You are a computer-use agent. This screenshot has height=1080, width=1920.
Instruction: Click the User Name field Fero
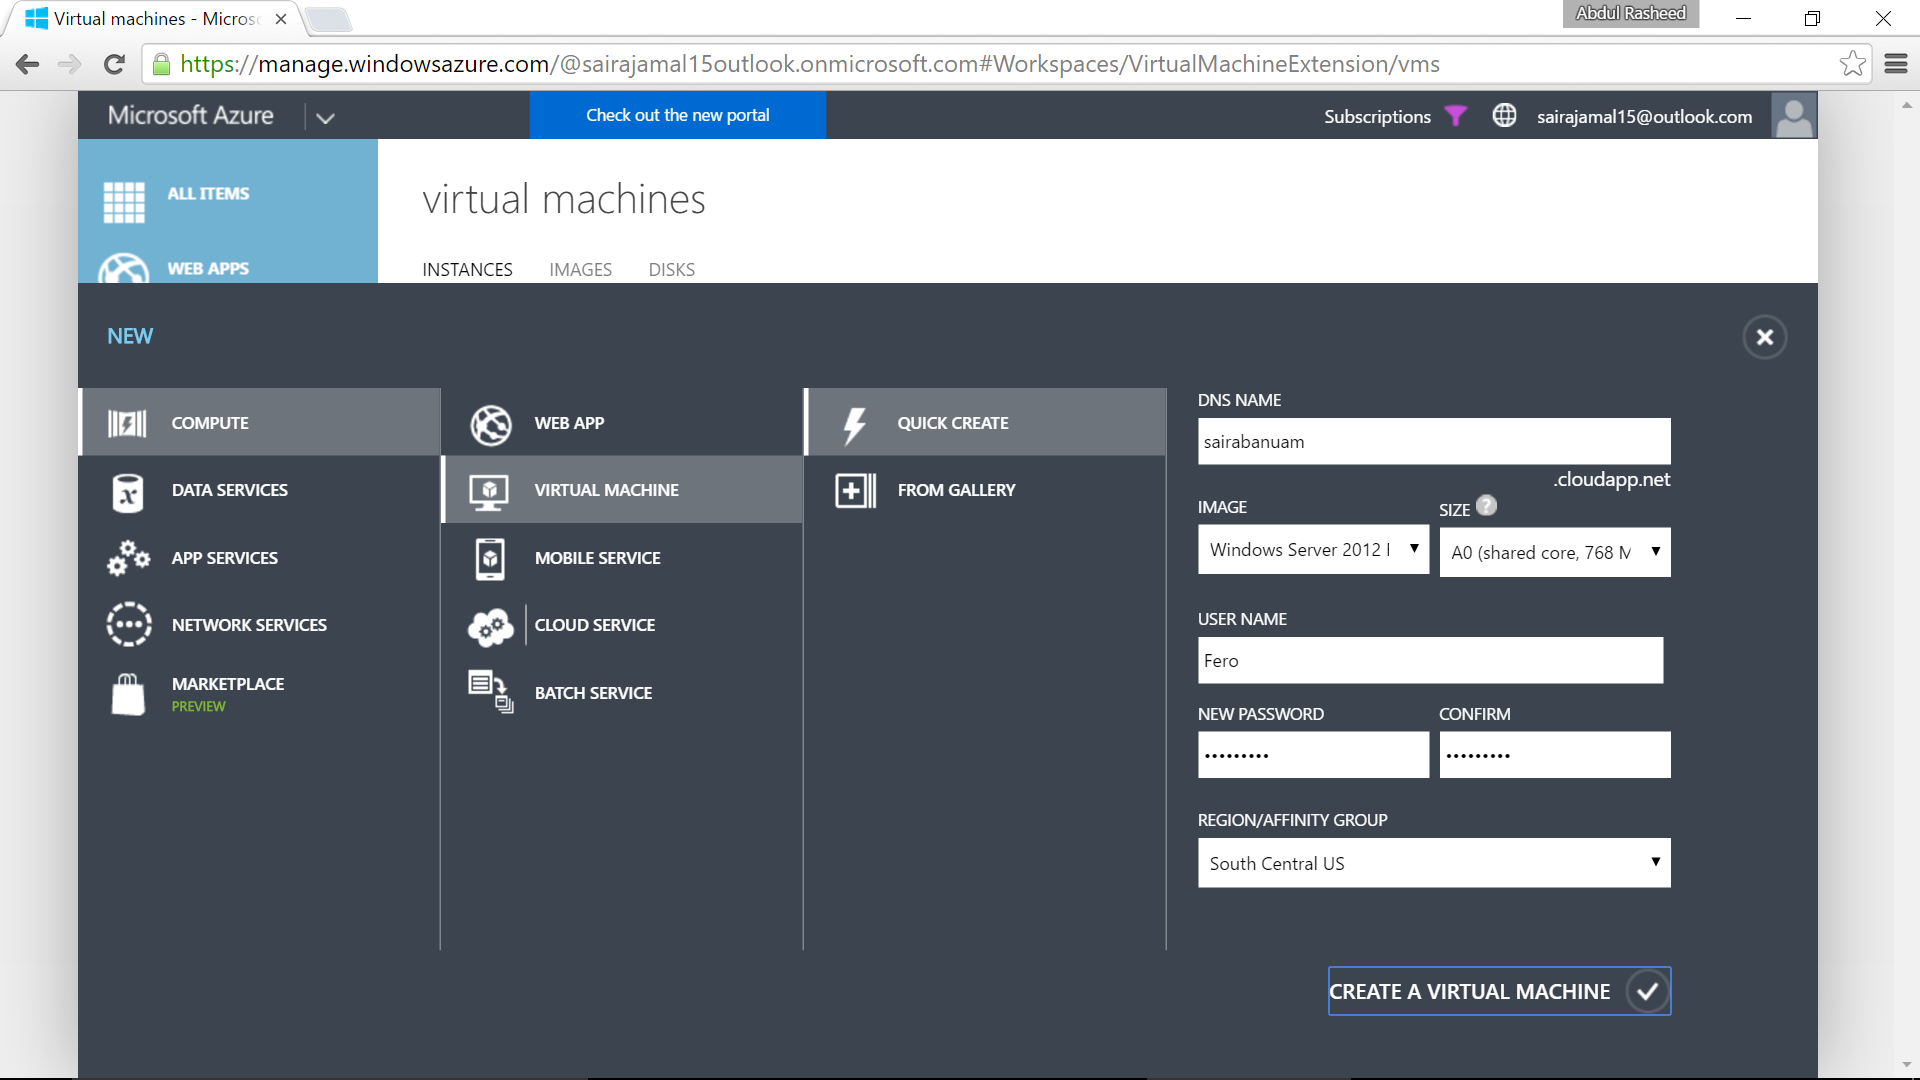(1430, 660)
